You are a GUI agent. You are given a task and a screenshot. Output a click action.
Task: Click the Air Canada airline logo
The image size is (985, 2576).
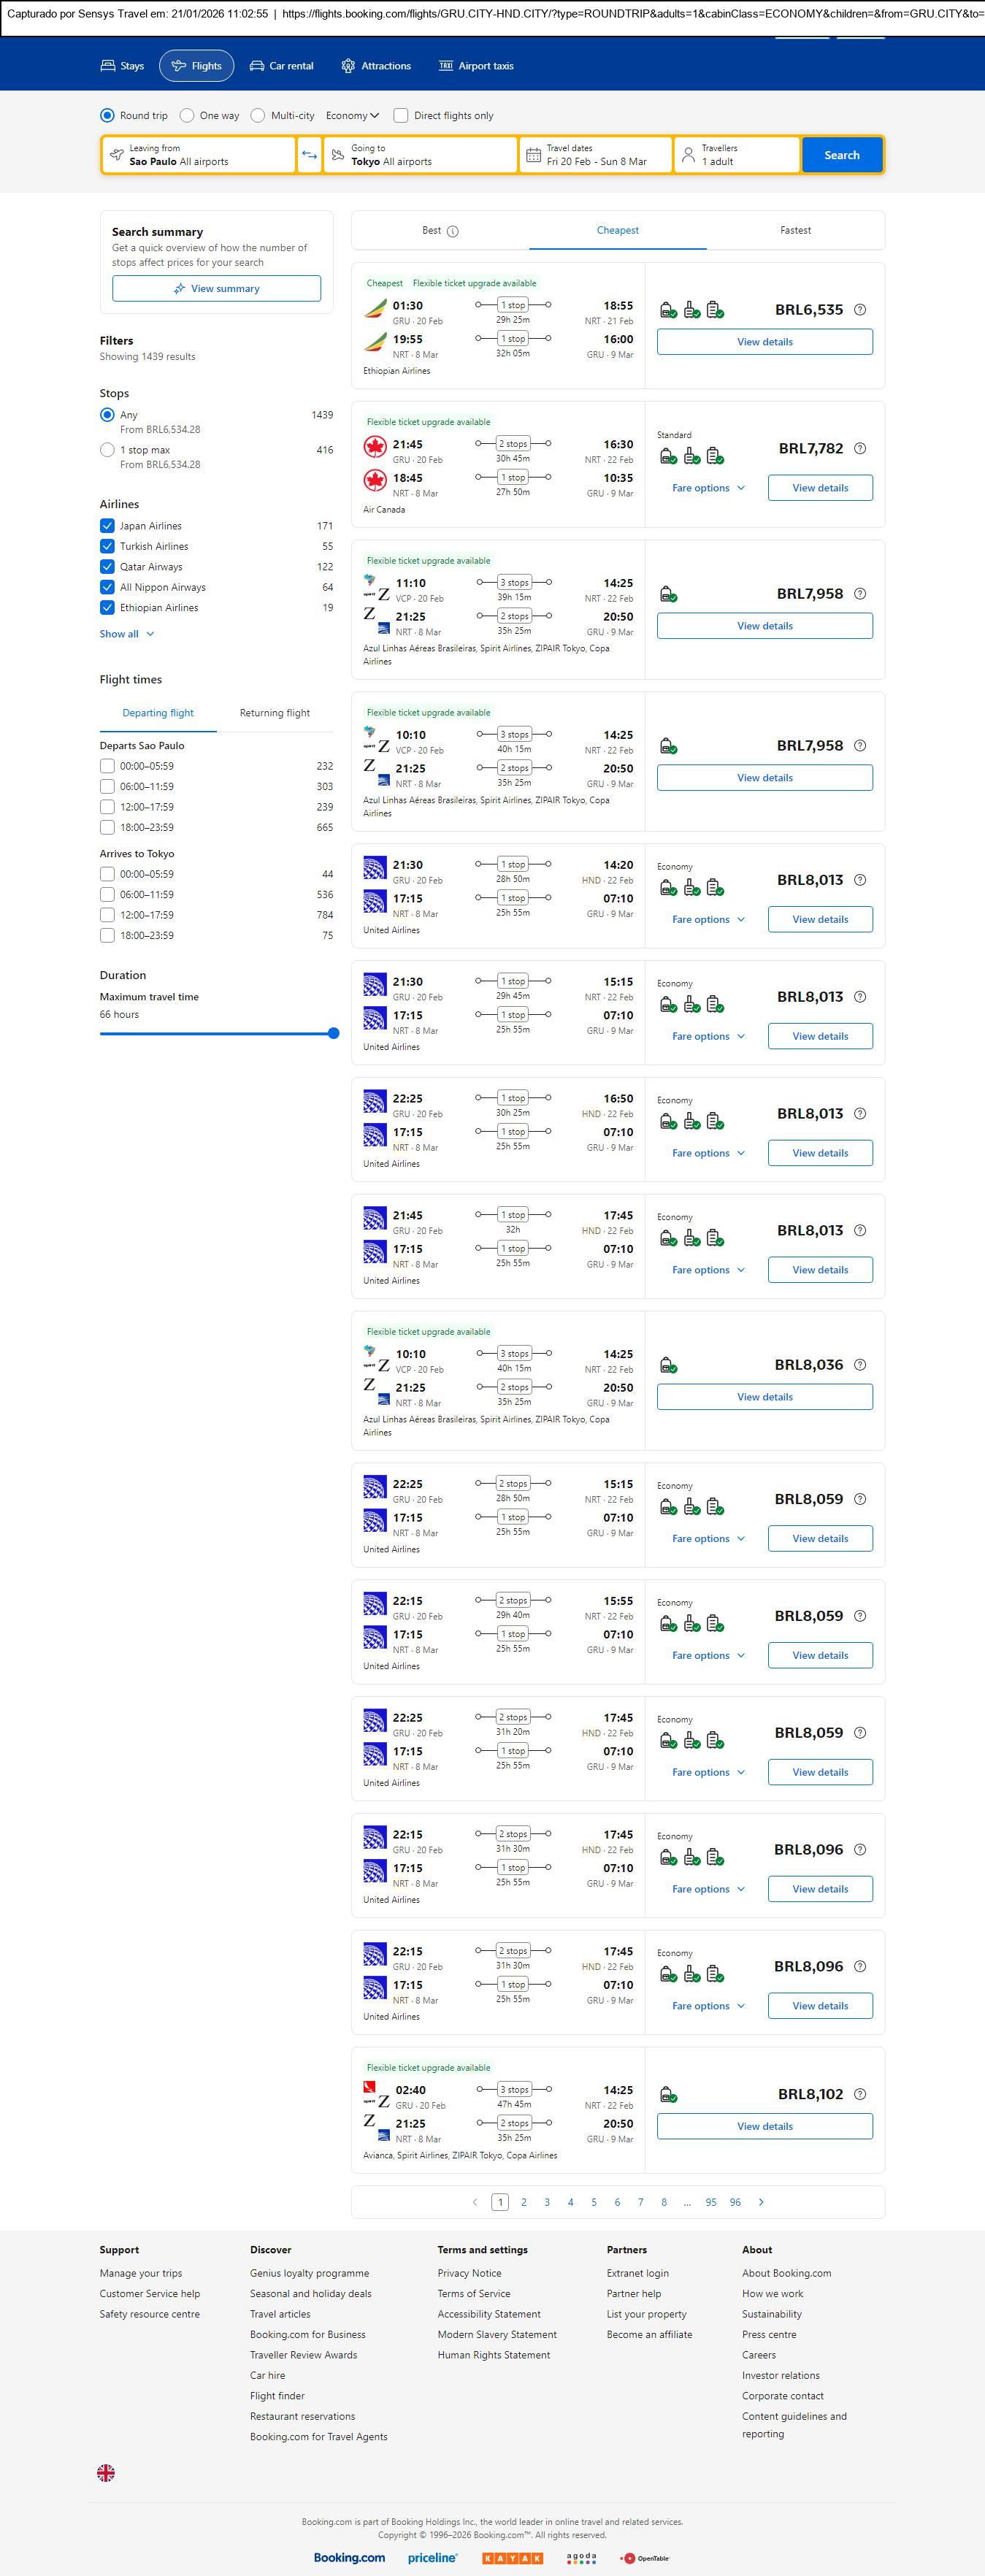pos(375,445)
